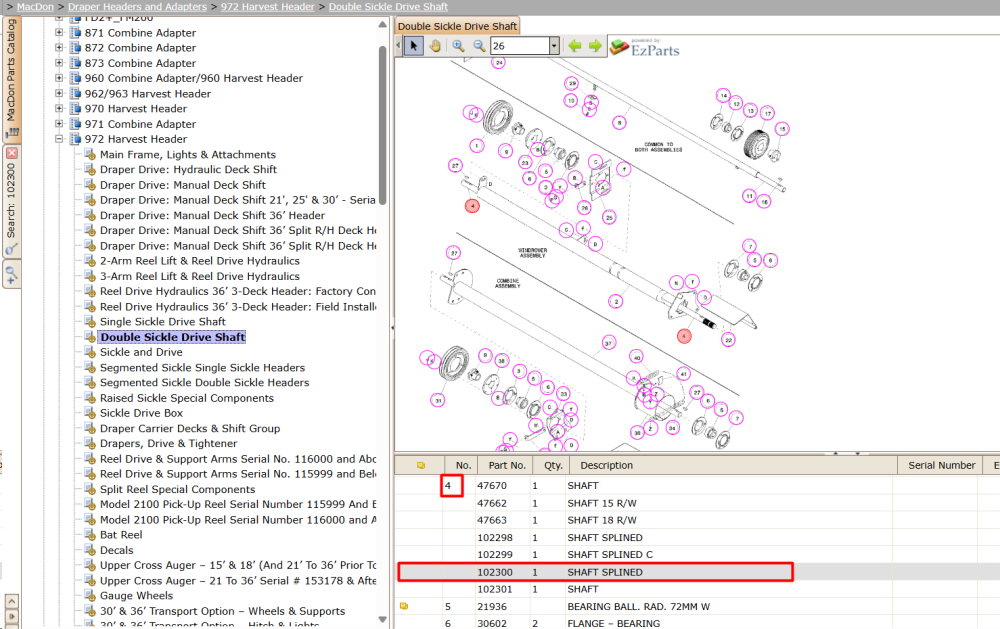
Task: Select the 102300 SHAFT SPLINED row
Action: pos(596,572)
